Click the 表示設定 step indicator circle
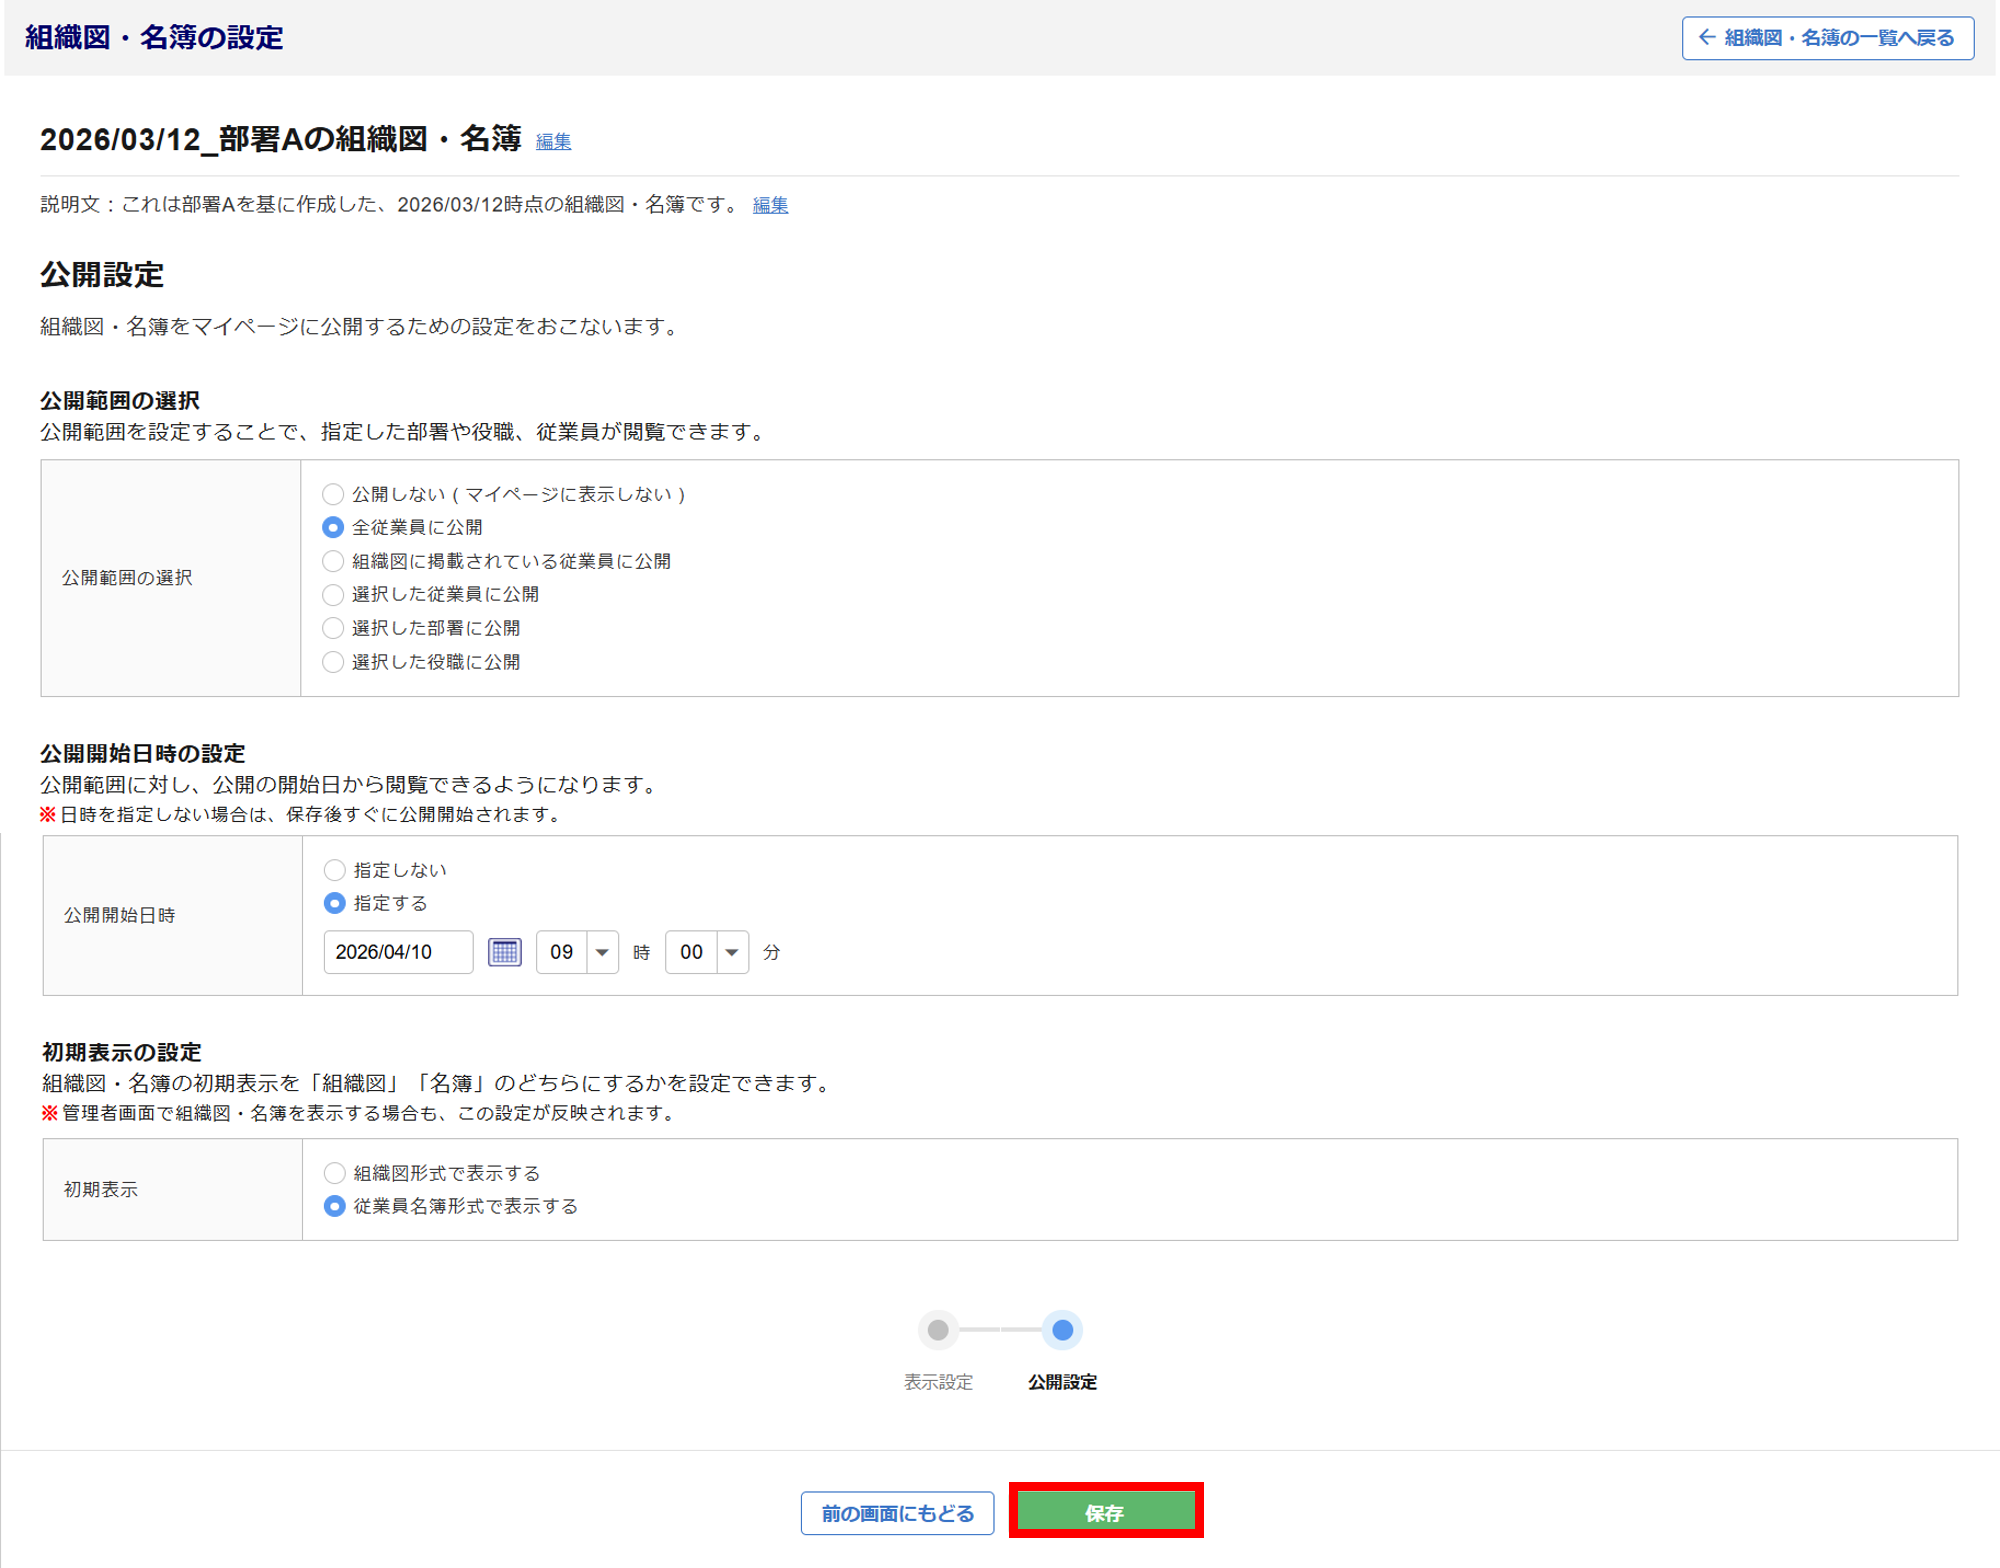Viewport: 2000px width, 1568px height. 937,1330
